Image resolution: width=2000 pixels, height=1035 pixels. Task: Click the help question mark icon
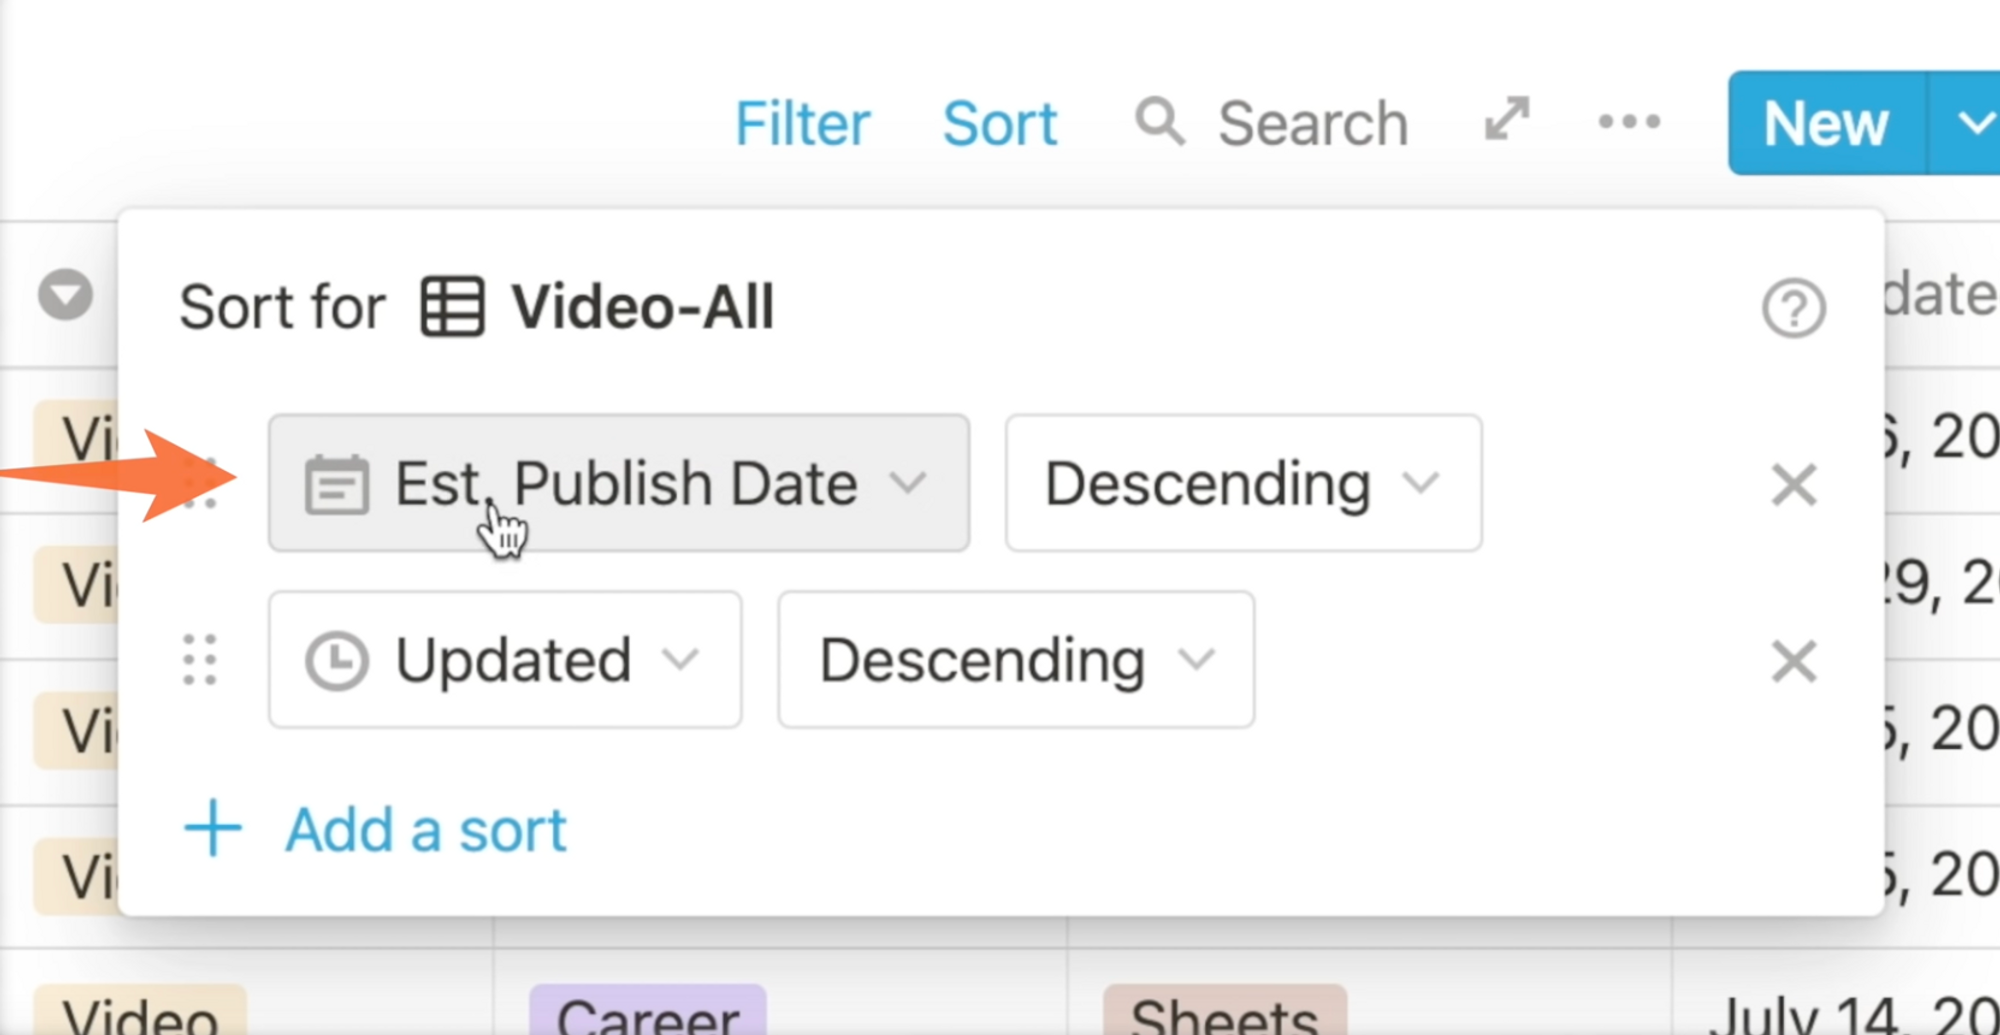pyautogui.click(x=1793, y=308)
